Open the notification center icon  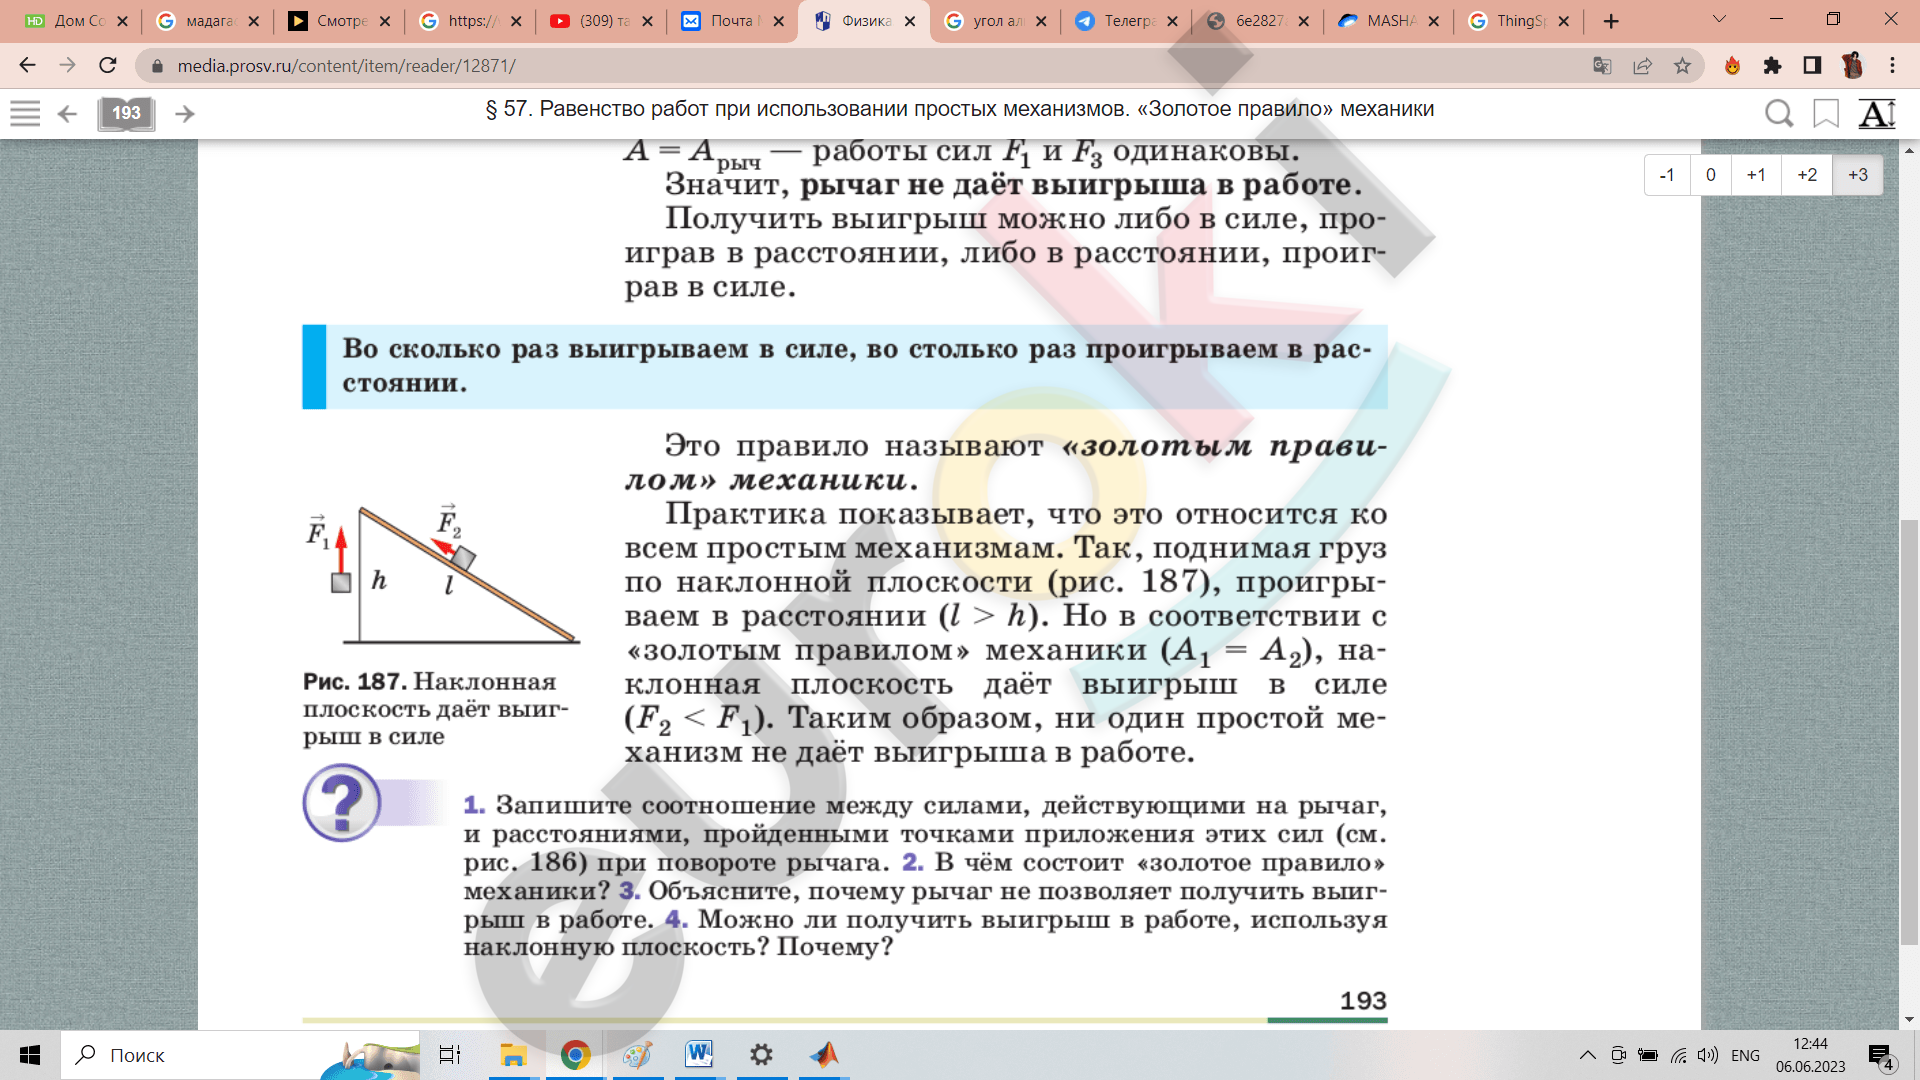[x=1881, y=1056]
